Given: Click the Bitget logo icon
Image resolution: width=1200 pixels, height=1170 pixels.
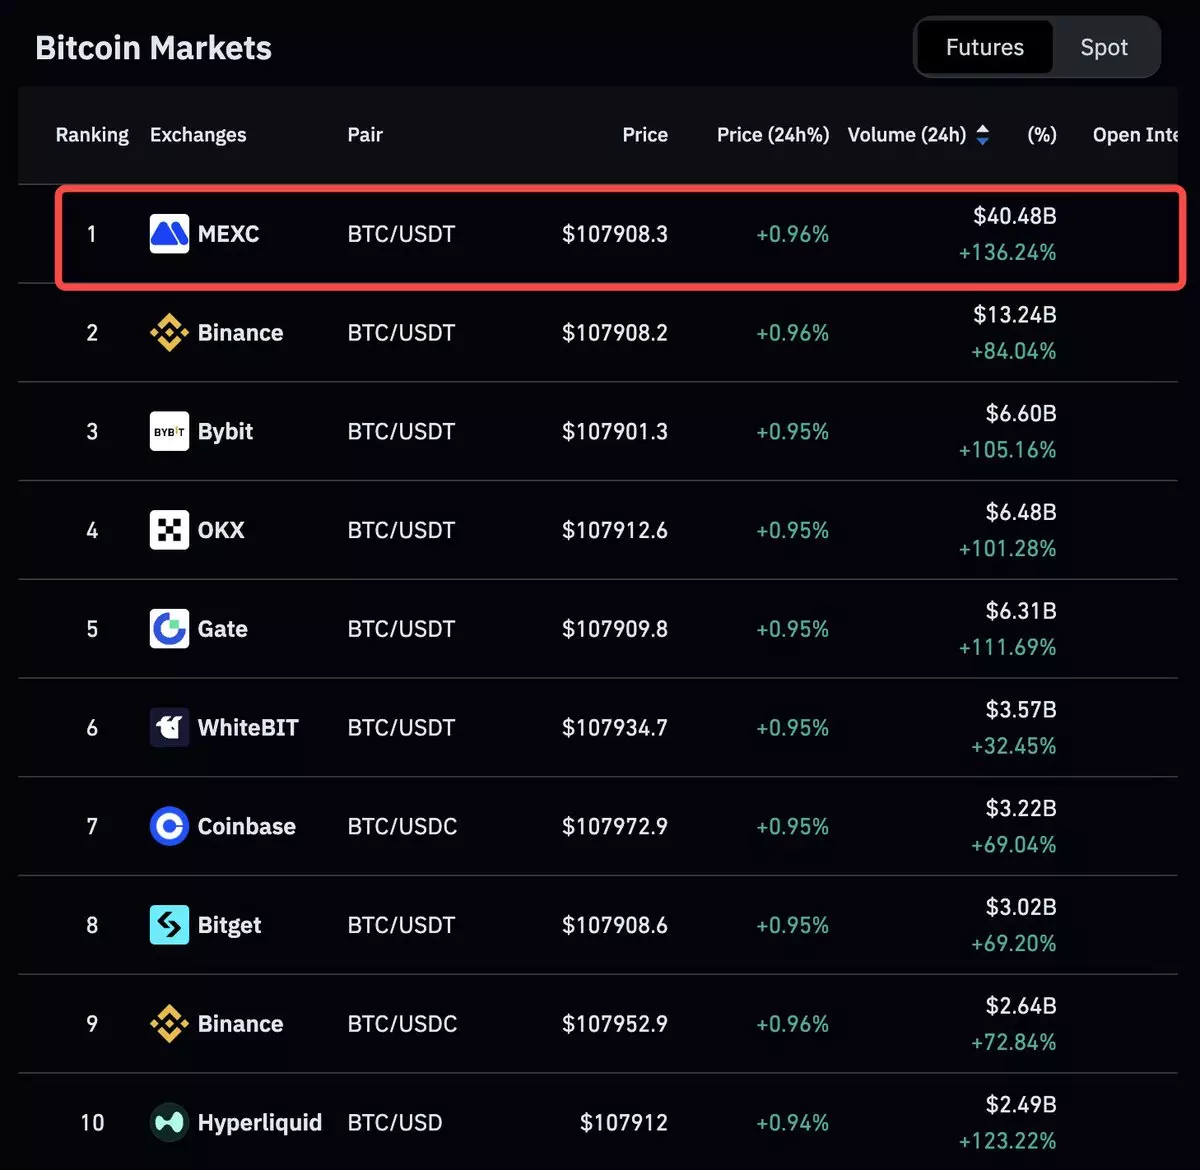Looking at the screenshot, I should click(169, 925).
